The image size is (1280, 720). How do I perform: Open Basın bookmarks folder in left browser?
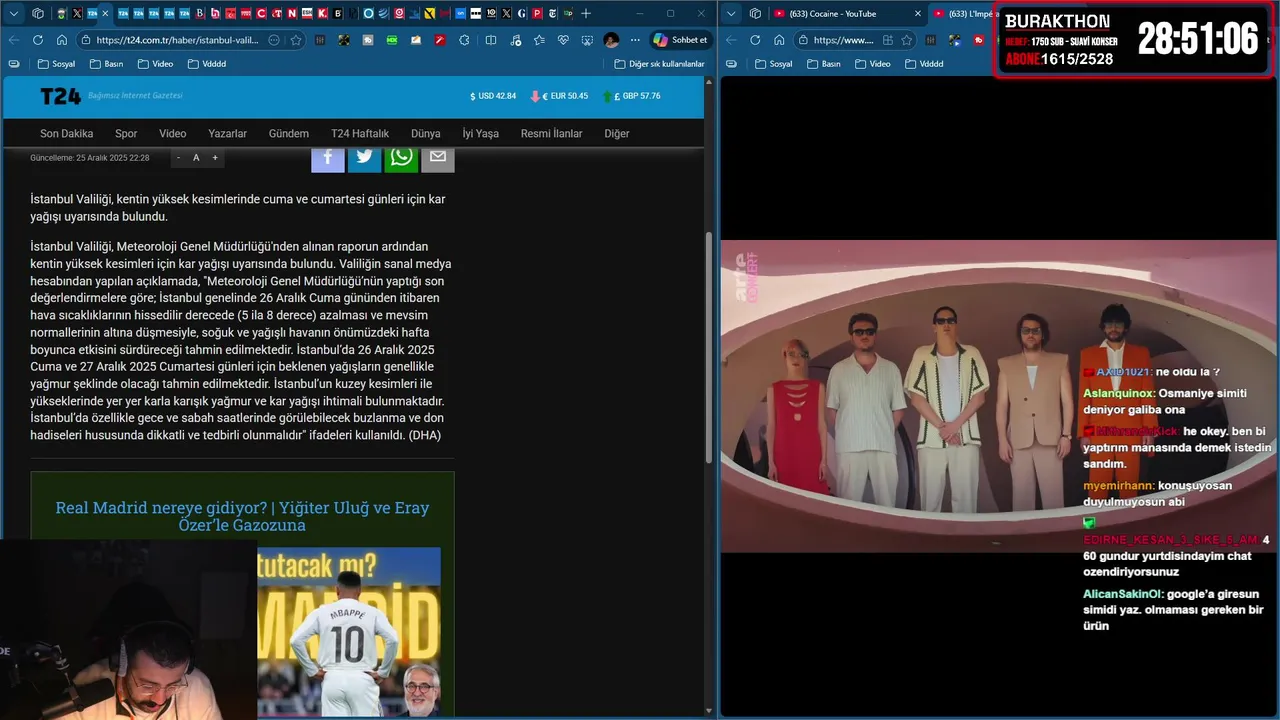[x=106, y=63]
